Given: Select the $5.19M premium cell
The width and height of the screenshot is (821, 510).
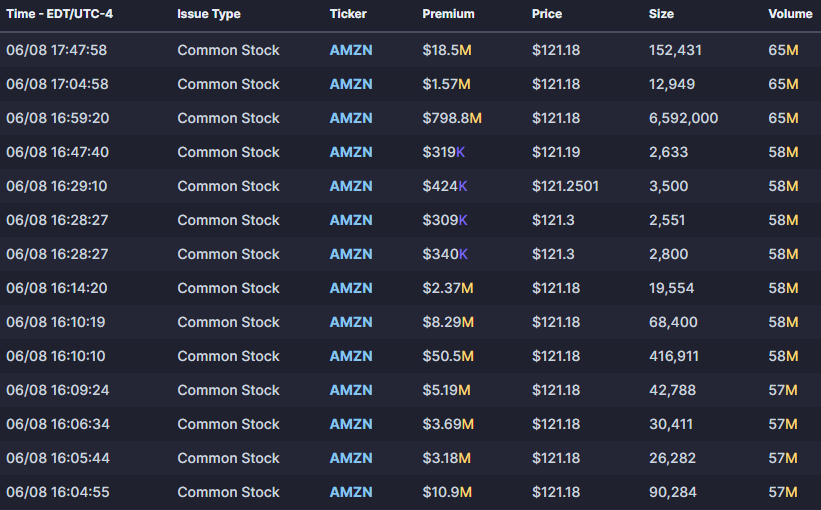Looking at the screenshot, I should point(447,390).
